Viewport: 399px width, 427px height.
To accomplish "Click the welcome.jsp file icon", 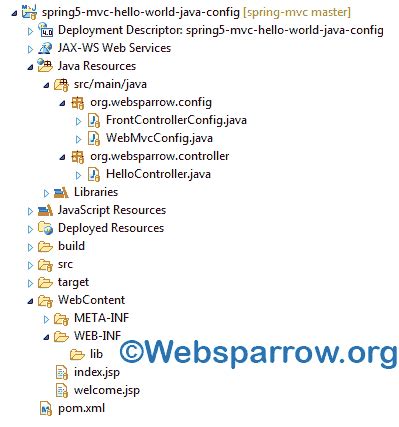I will click(62, 391).
